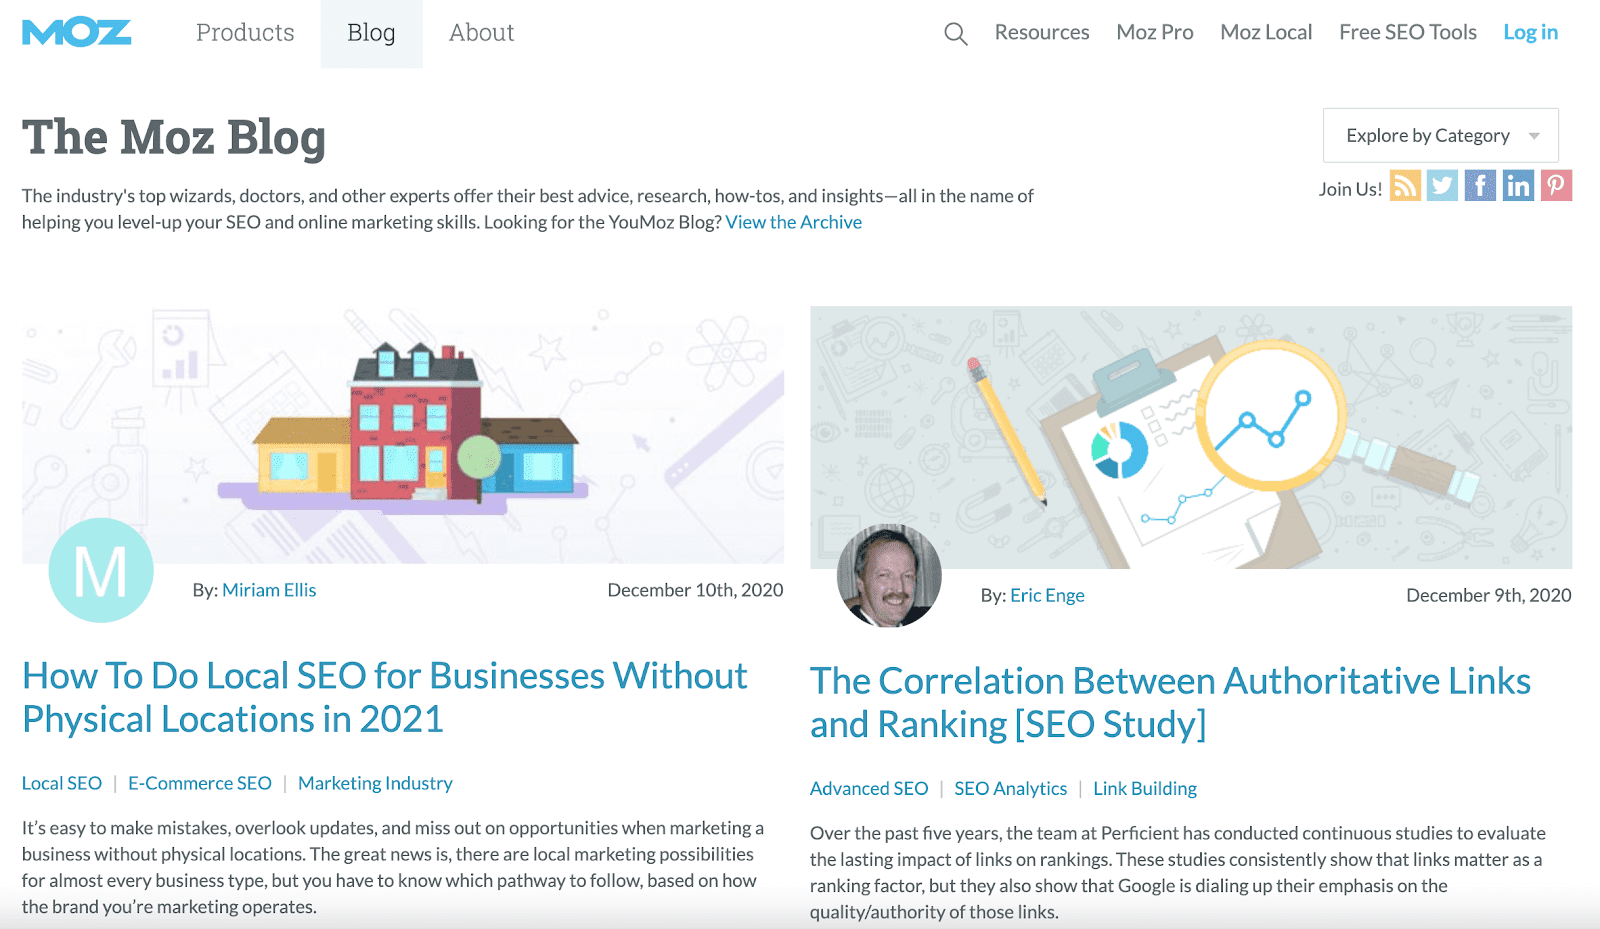Go to Moz Local
The width and height of the screenshot is (1600, 929).
[x=1266, y=33]
